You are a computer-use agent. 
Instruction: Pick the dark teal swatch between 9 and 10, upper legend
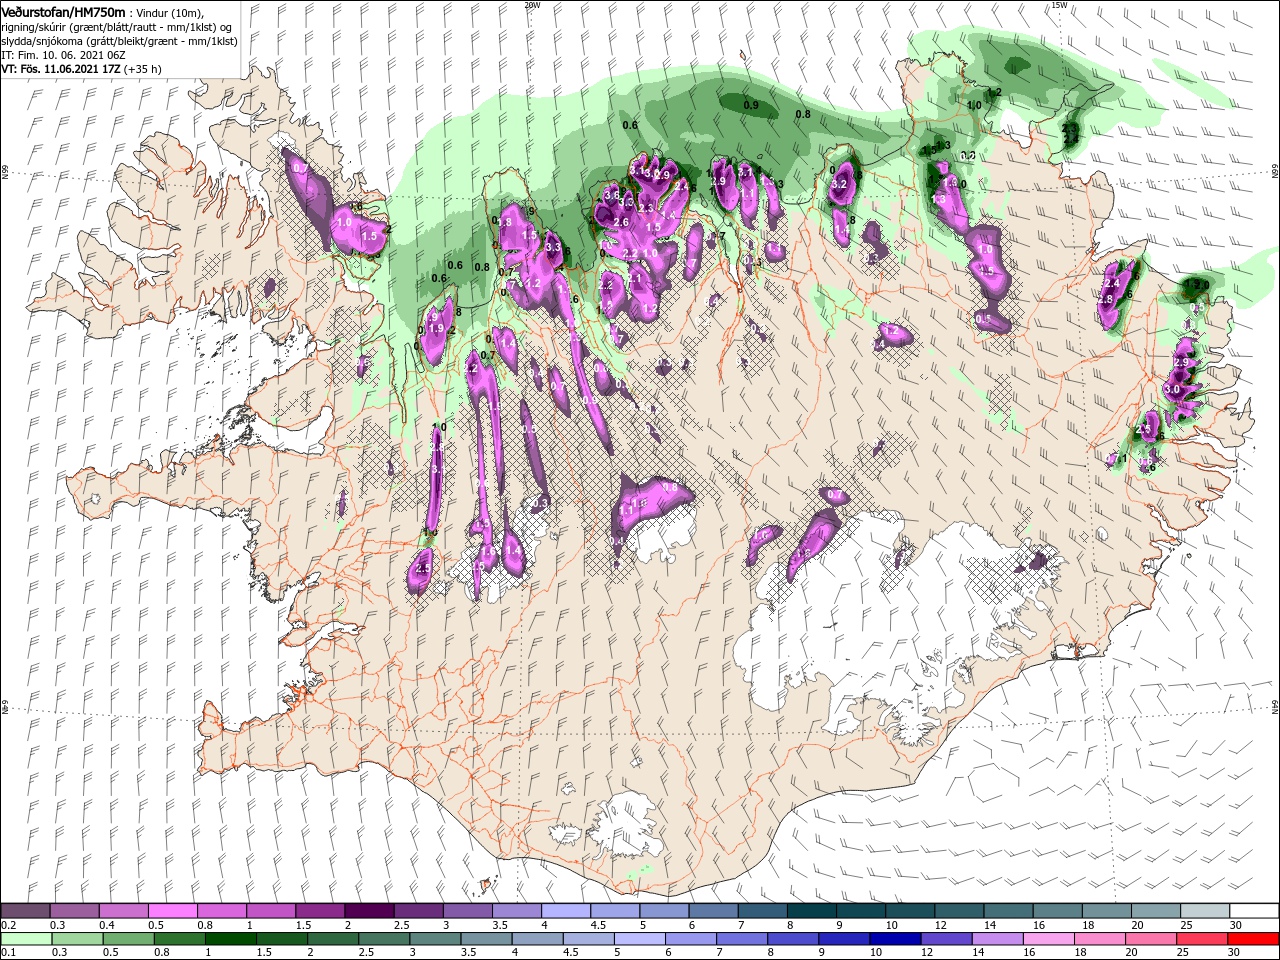861,911
